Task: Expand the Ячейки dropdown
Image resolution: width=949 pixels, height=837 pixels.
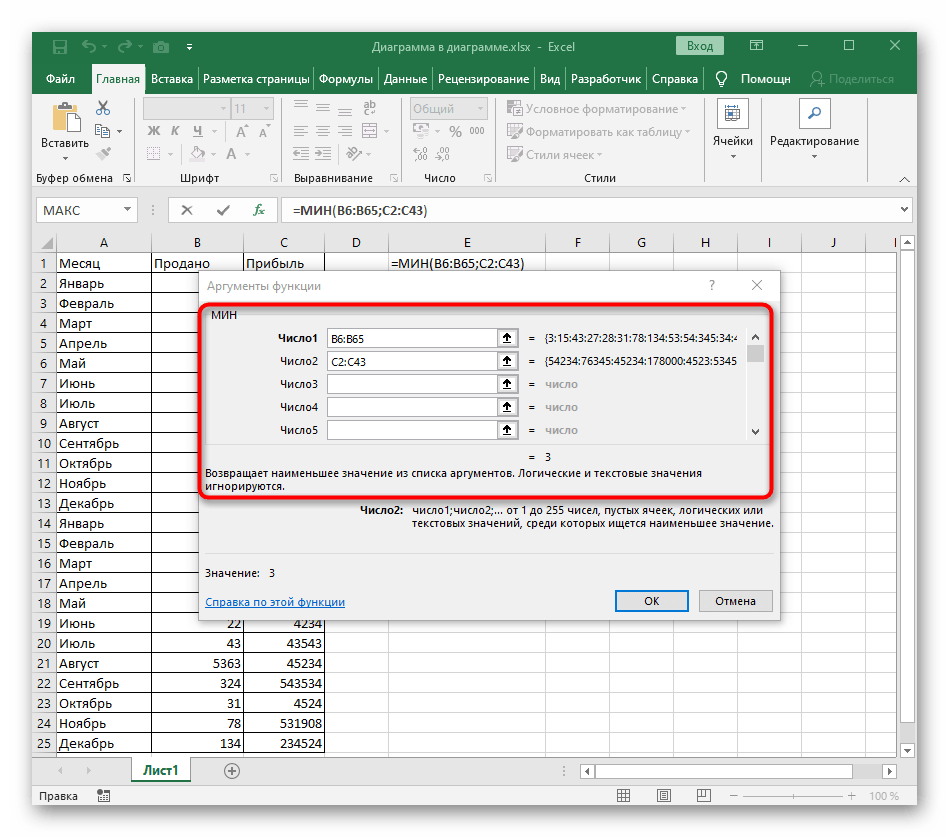Action: coord(732,158)
